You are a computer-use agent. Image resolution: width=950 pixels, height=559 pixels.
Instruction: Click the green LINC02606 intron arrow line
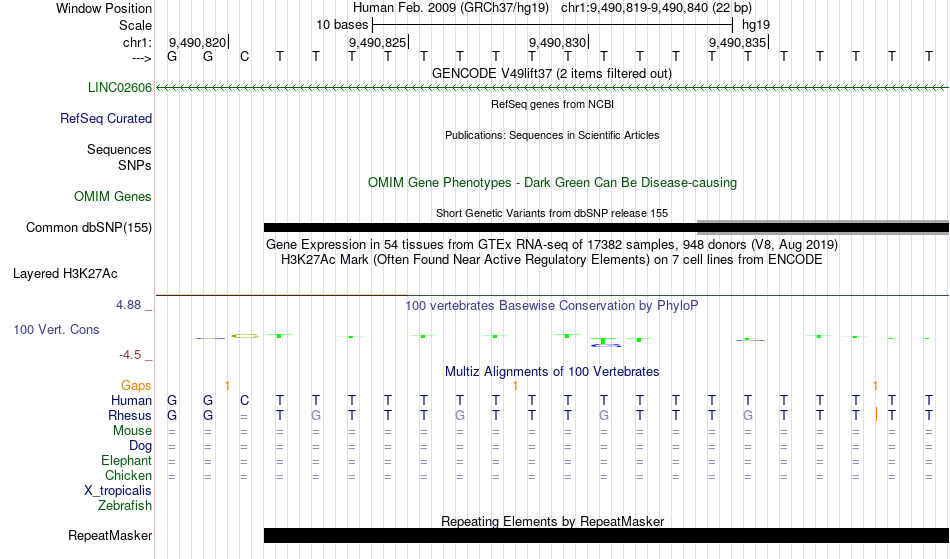pyautogui.click(x=553, y=88)
